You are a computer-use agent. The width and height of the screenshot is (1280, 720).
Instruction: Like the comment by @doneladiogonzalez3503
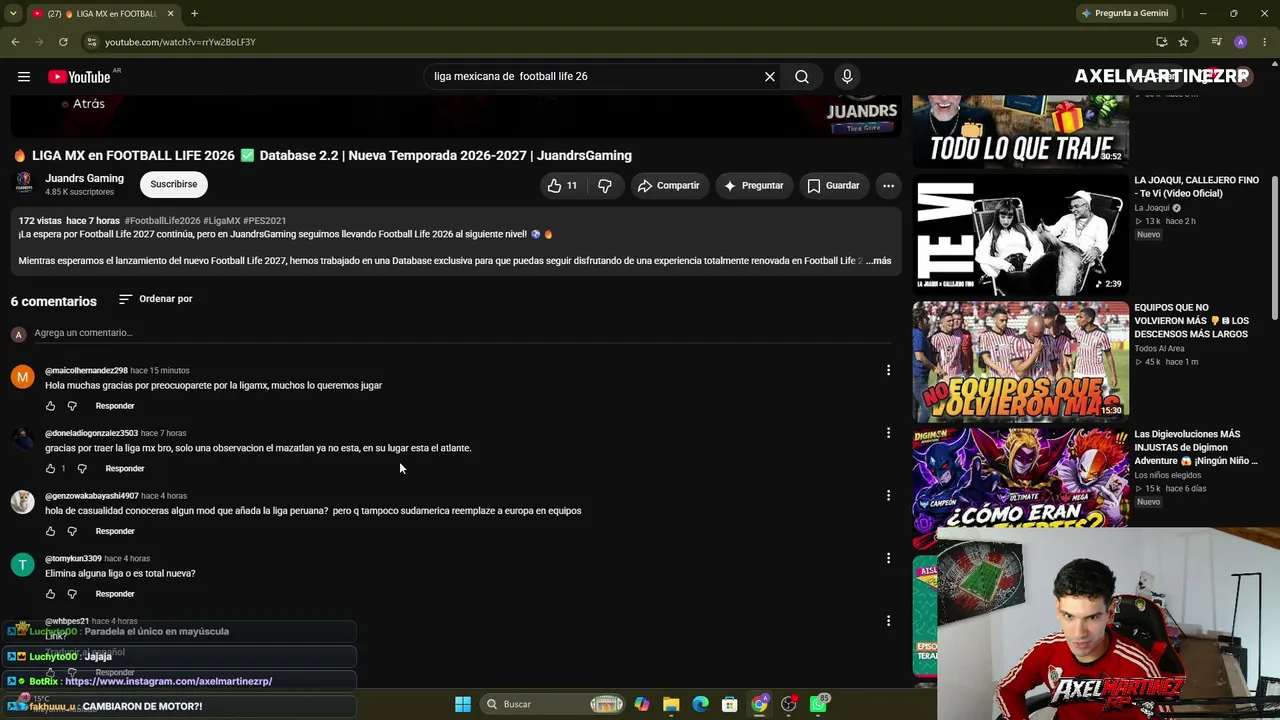coord(50,469)
